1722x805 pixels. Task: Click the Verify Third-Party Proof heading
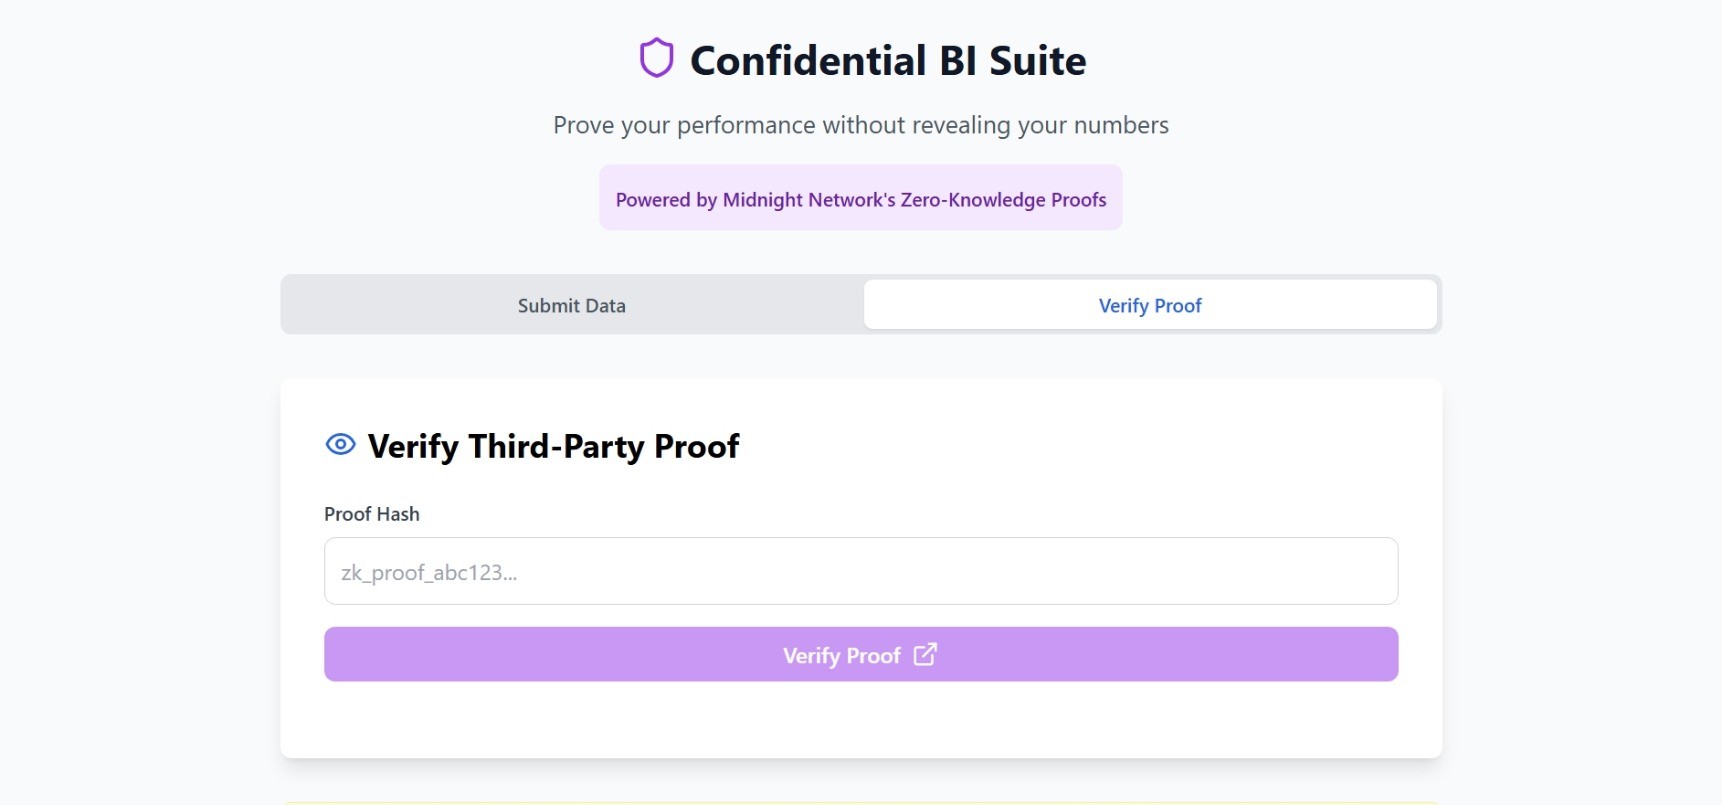coord(553,446)
